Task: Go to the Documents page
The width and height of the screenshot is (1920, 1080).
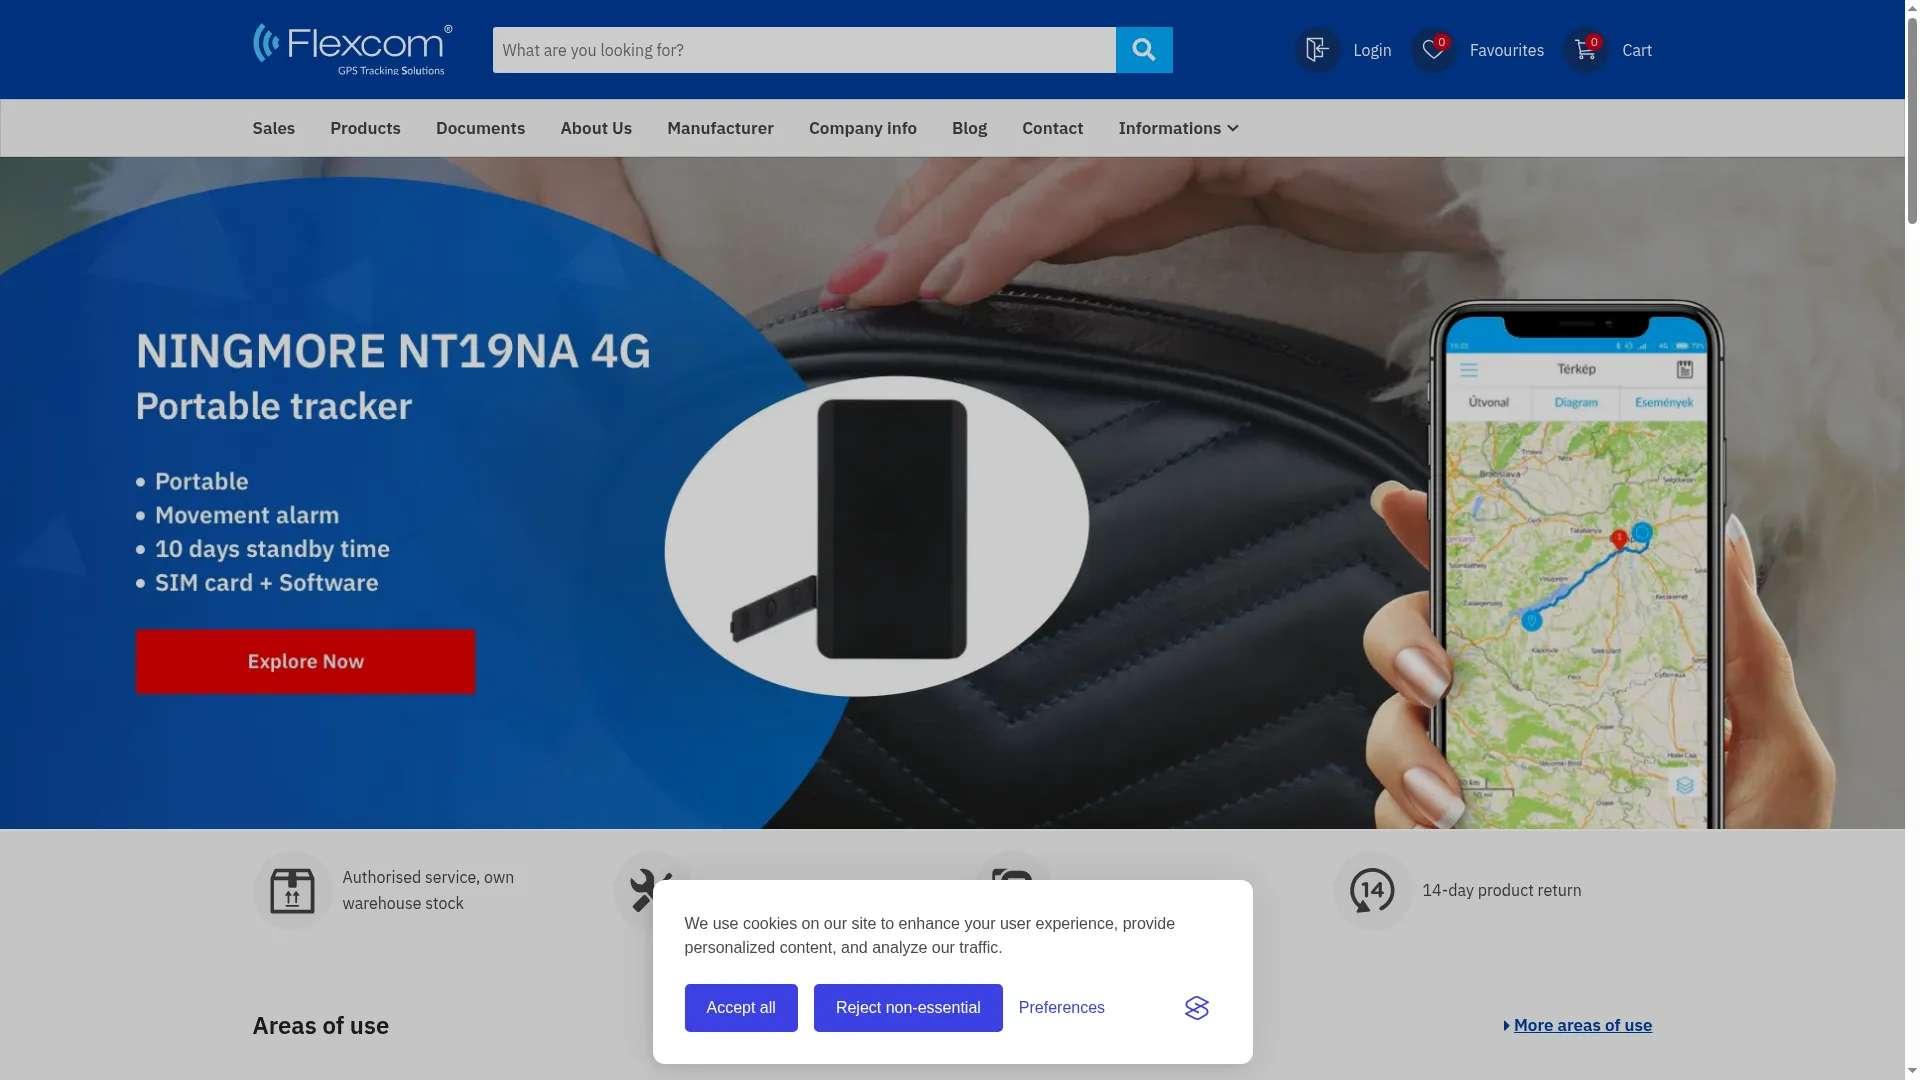Action: (480, 128)
